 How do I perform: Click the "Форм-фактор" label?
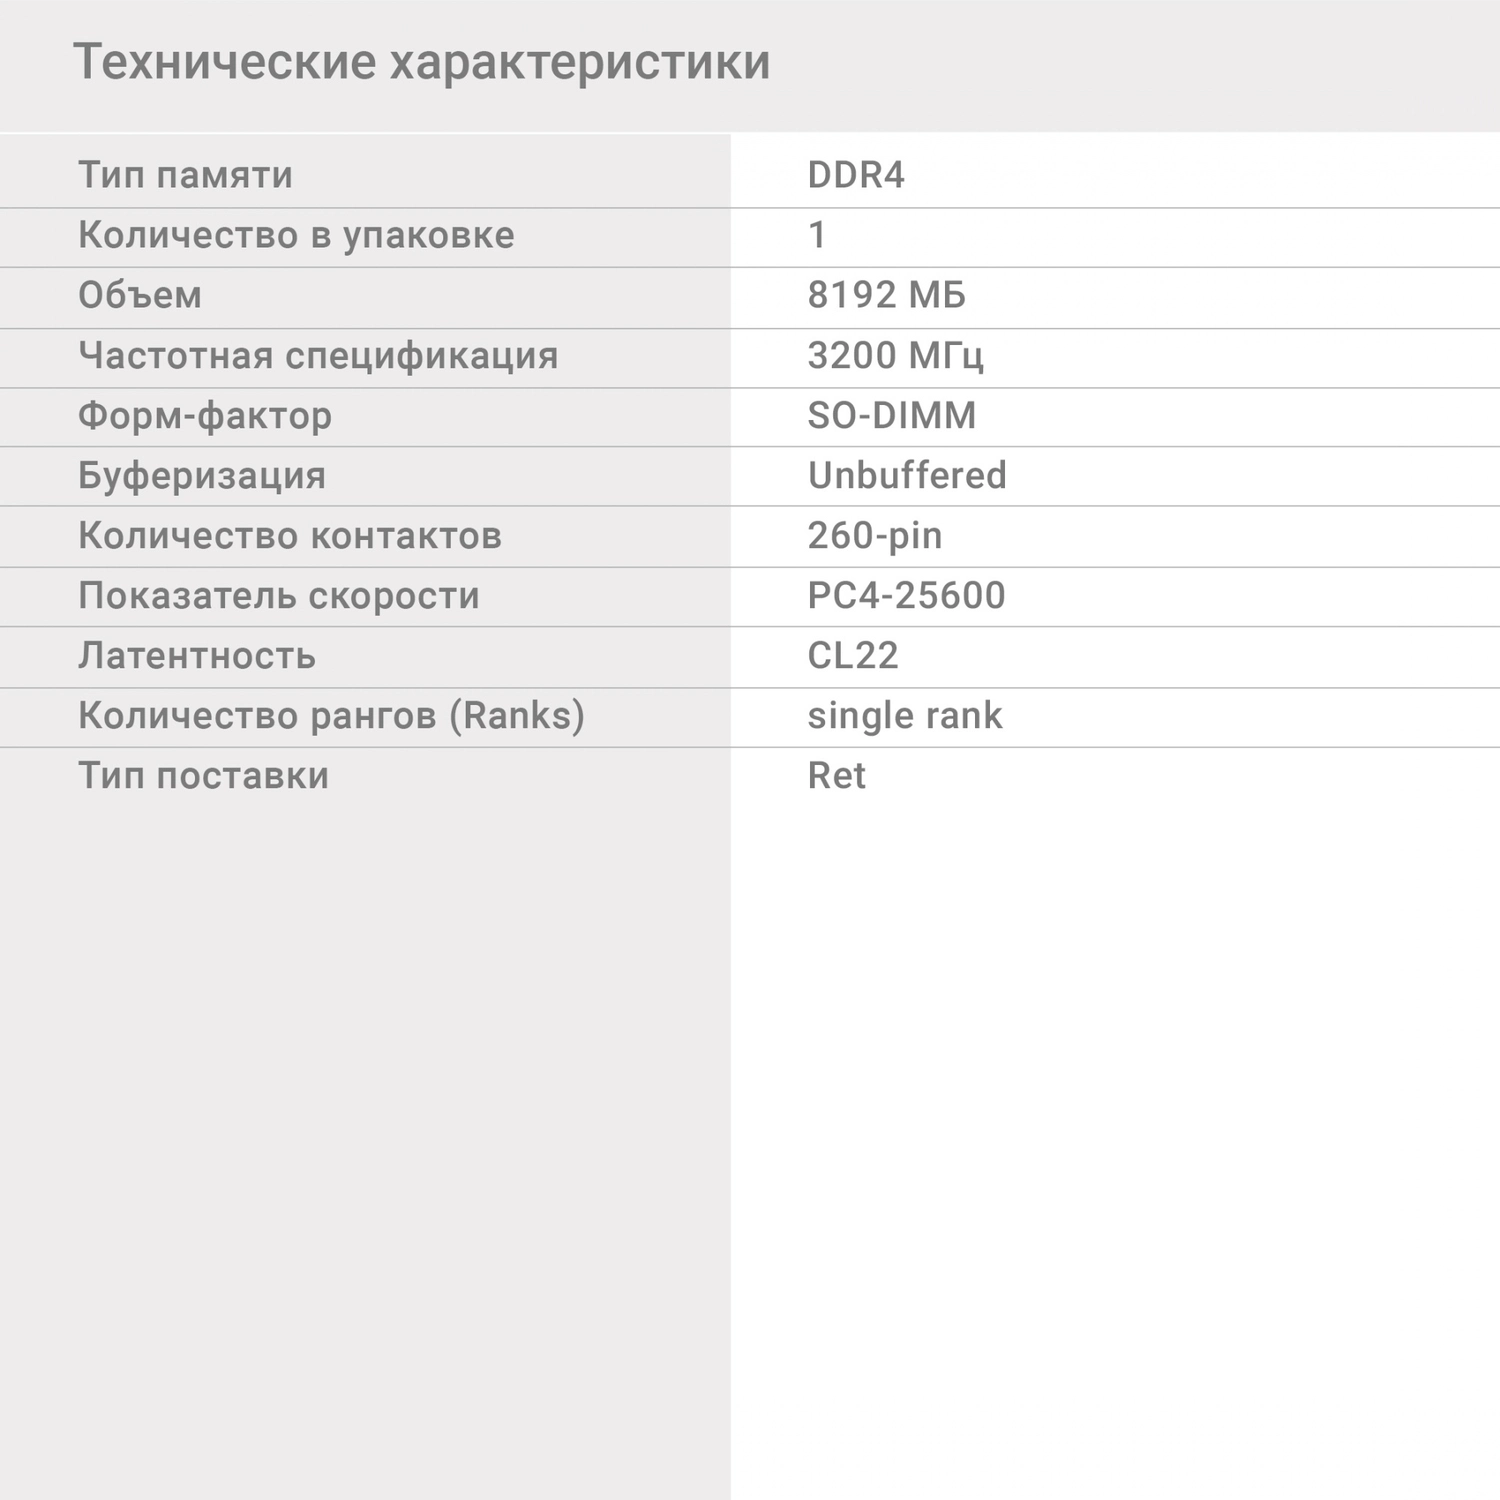point(205,415)
